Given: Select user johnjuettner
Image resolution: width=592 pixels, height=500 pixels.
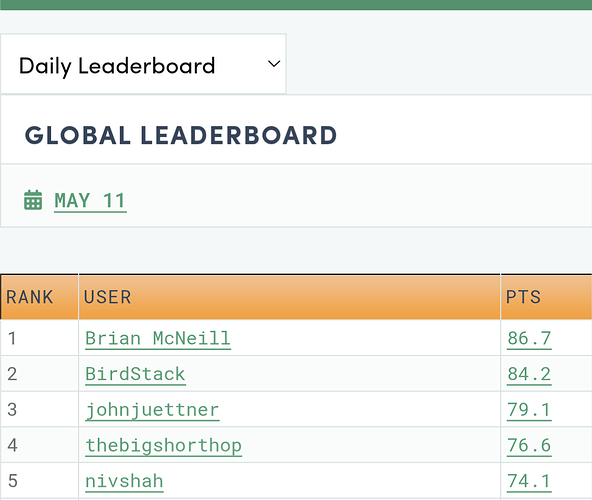Looking at the screenshot, I should (152, 410).
